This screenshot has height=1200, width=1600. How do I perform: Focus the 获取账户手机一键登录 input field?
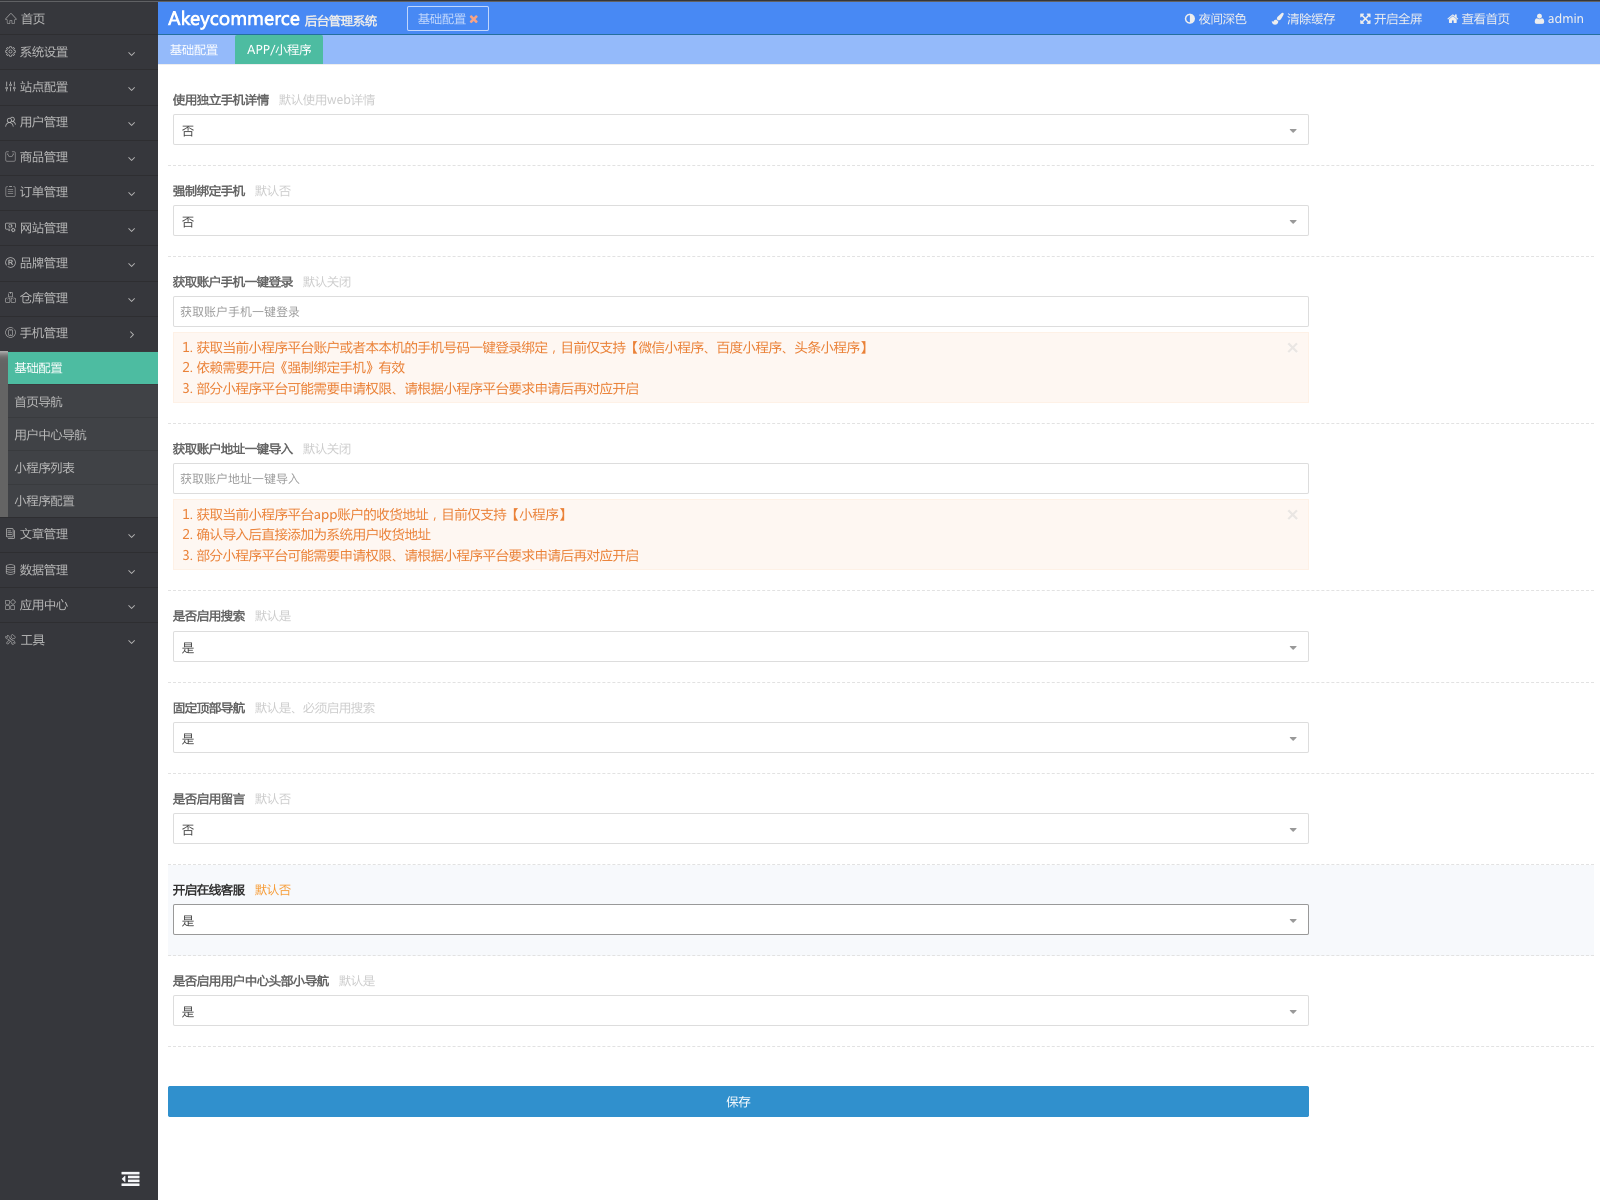(x=740, y=312)
